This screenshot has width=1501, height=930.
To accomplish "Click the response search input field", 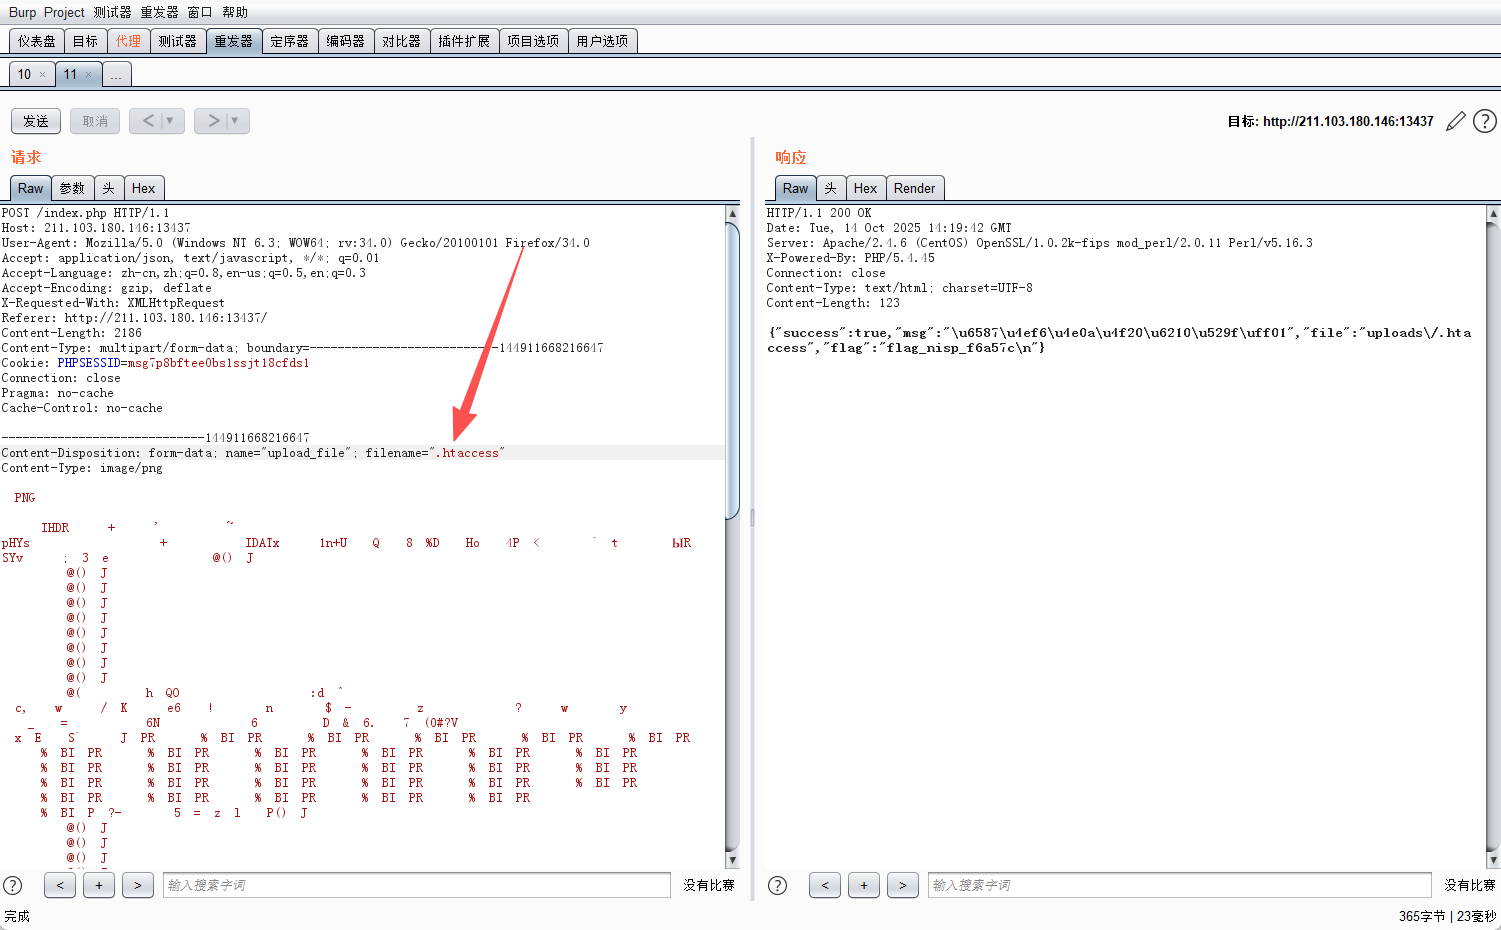I will click(x=1180, y=885).
